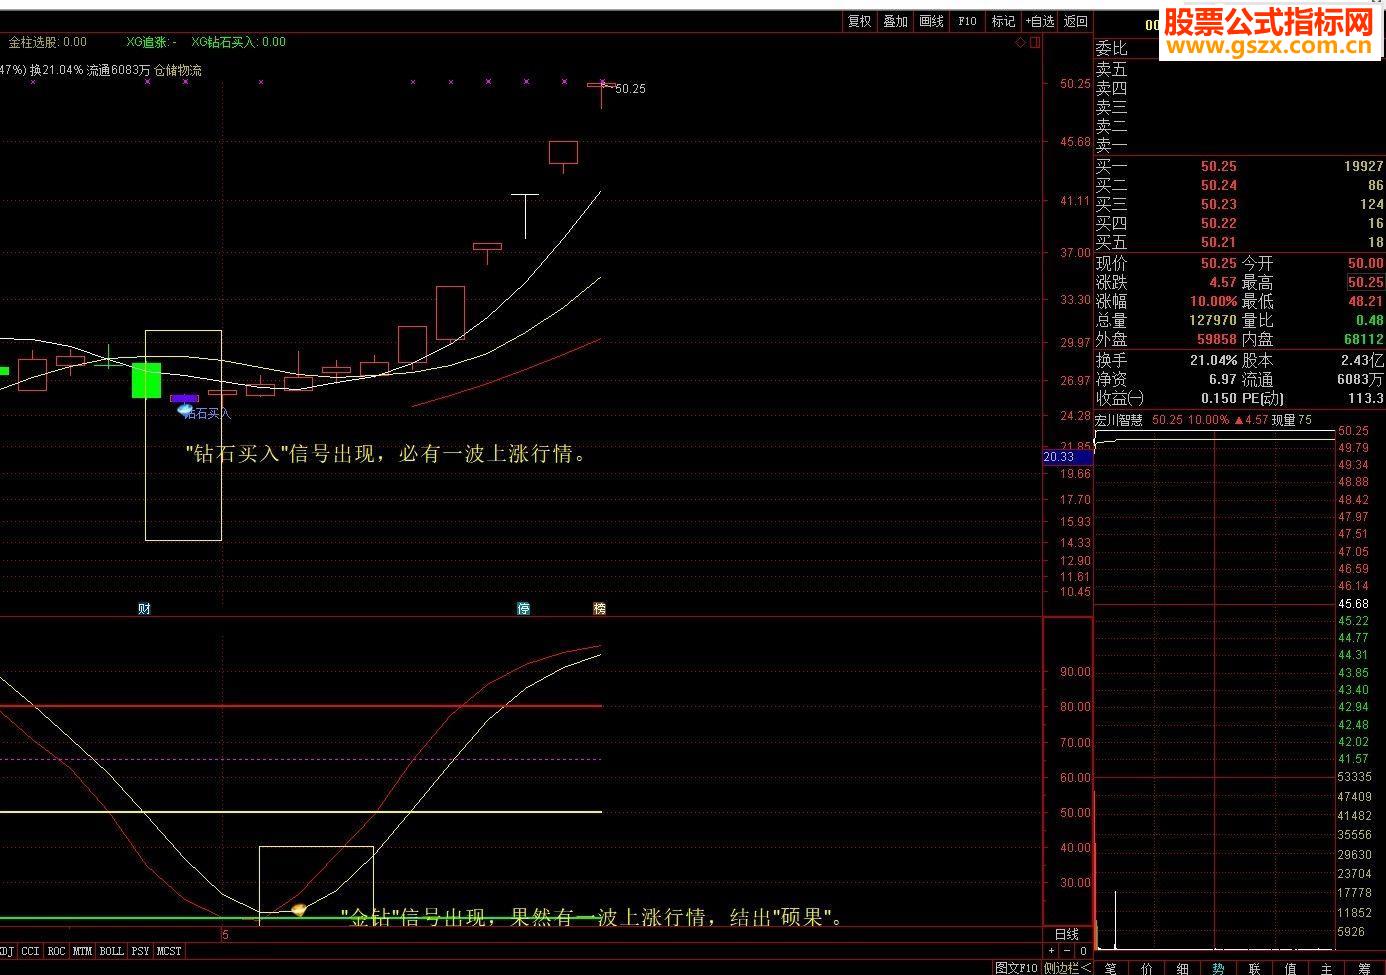The image size is (1386, 975).
Task: Click the 买四 price 50.22
Action: 1218,223
